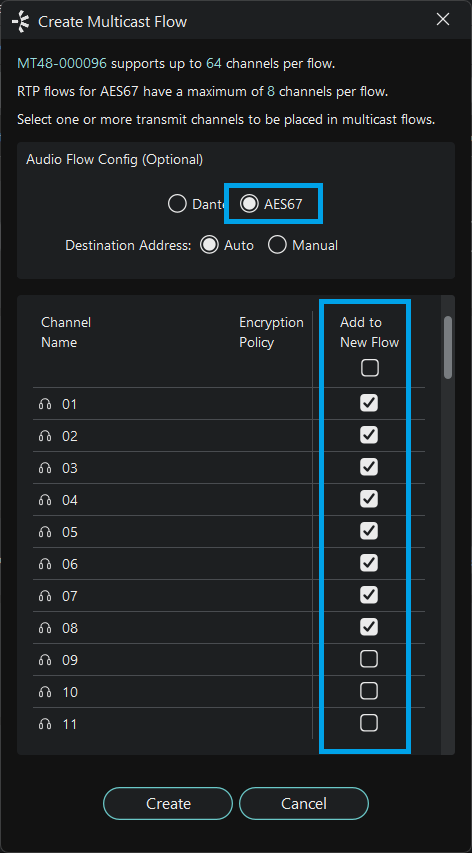Image resolution: width=472 pixels, height=853 pixels.
Task: Click the headphone icon for channel 08
Action: (x=45, y=628)
